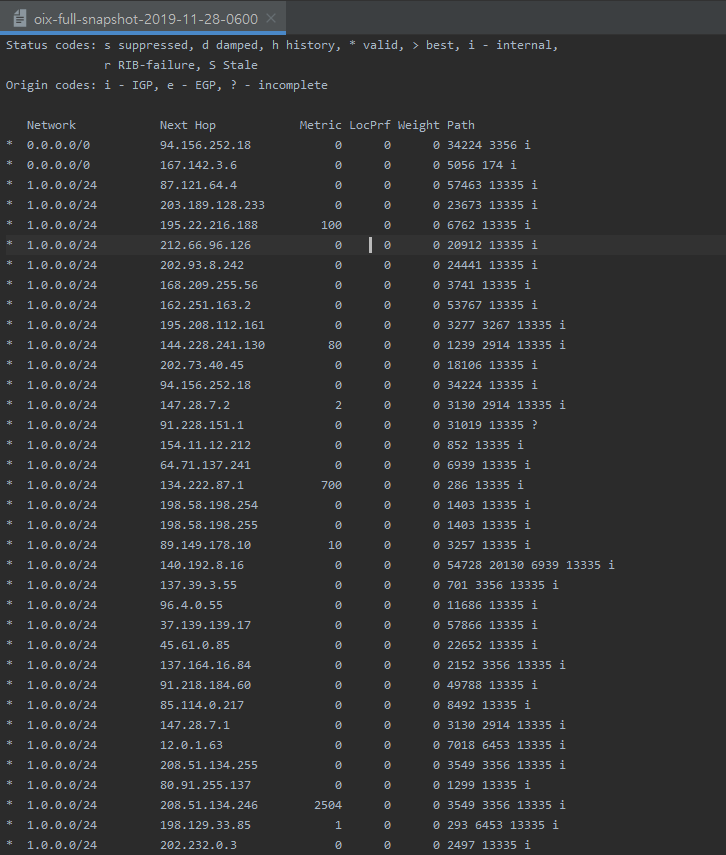Click next hop 167.142.3.6
Viewport: 726px width, 855px height.
pyautogui.click(x=198, y=165)
